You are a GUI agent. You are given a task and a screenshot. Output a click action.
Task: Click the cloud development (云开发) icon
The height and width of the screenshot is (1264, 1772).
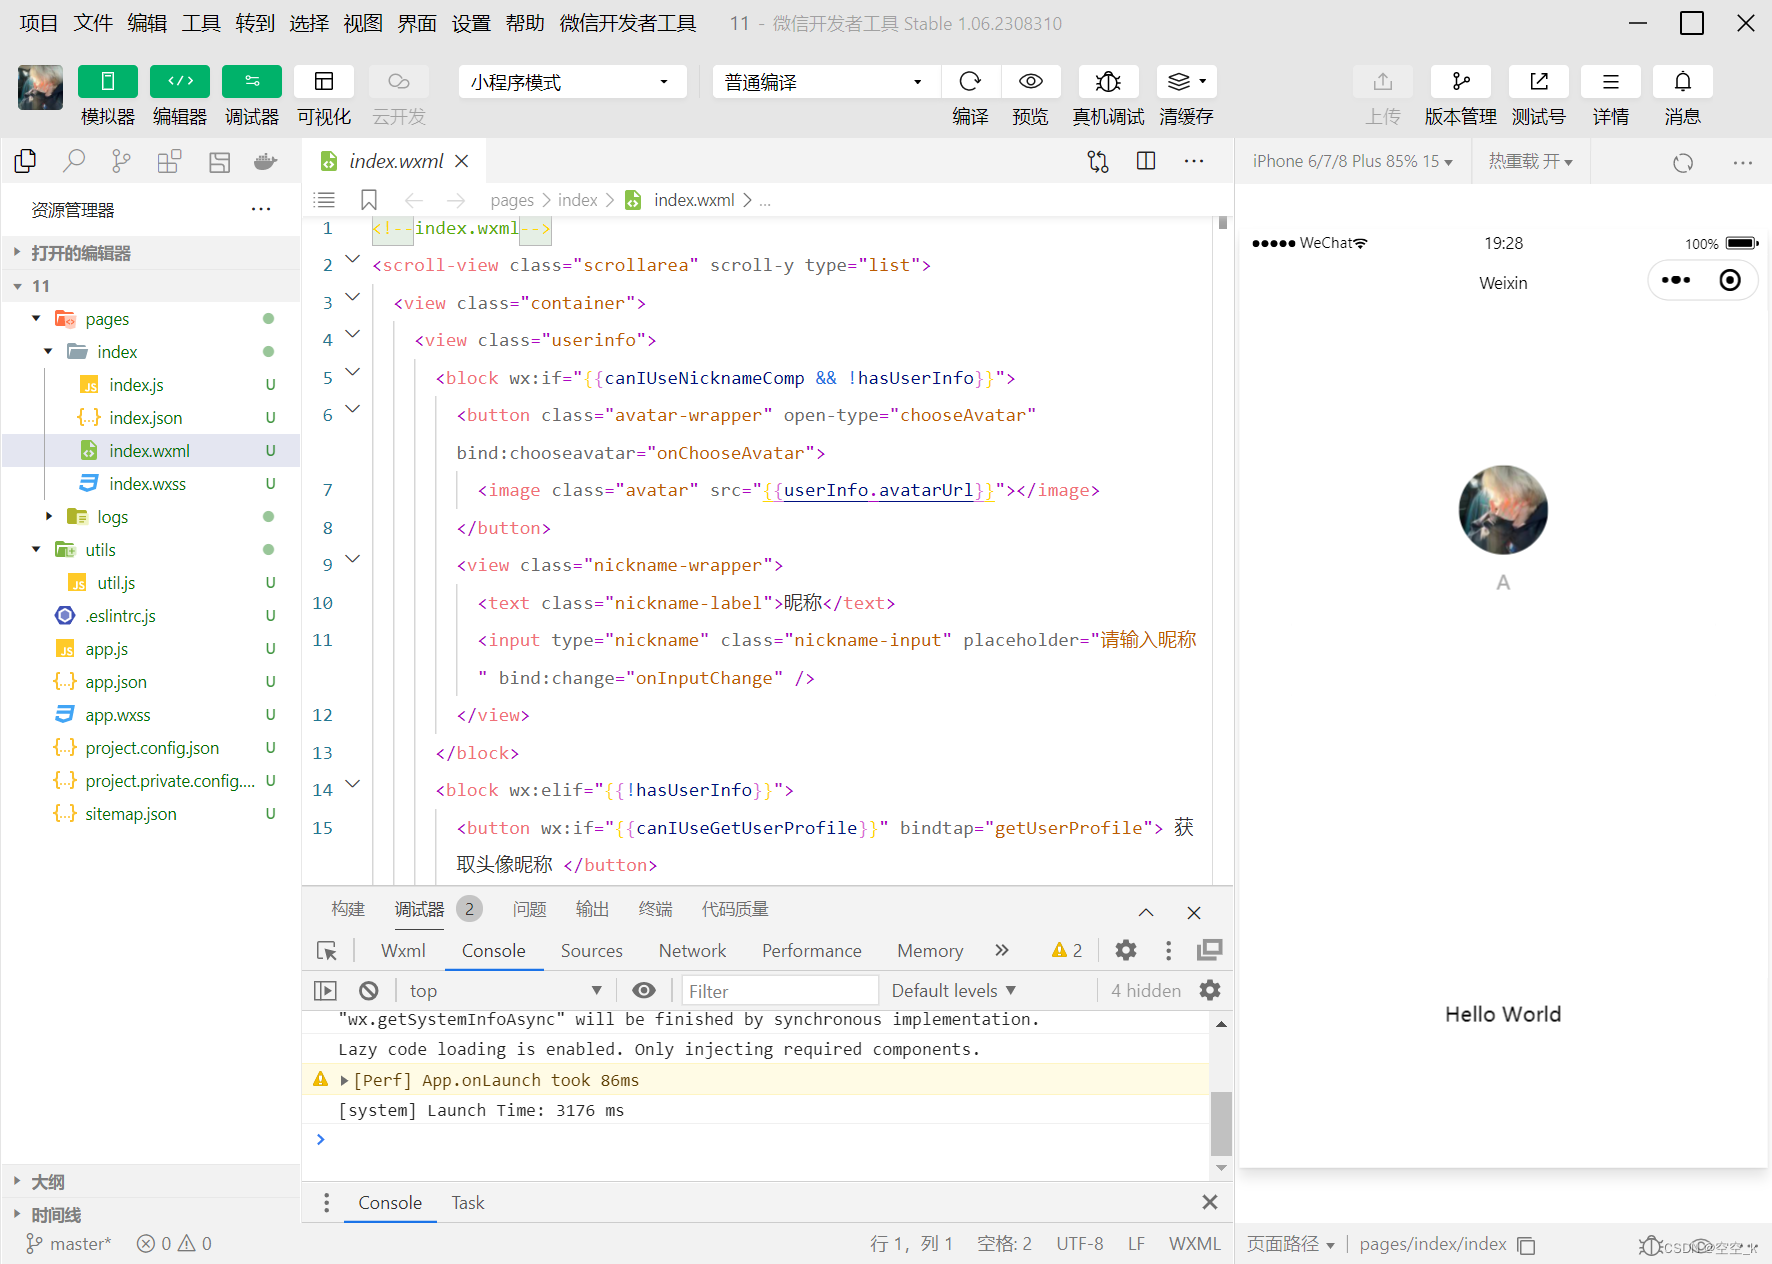399,81
